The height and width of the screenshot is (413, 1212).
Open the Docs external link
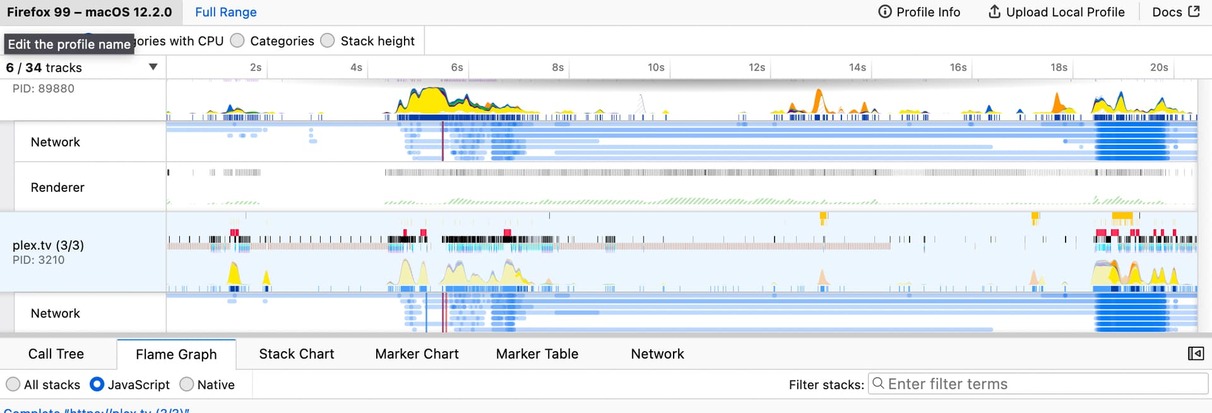1175,12
